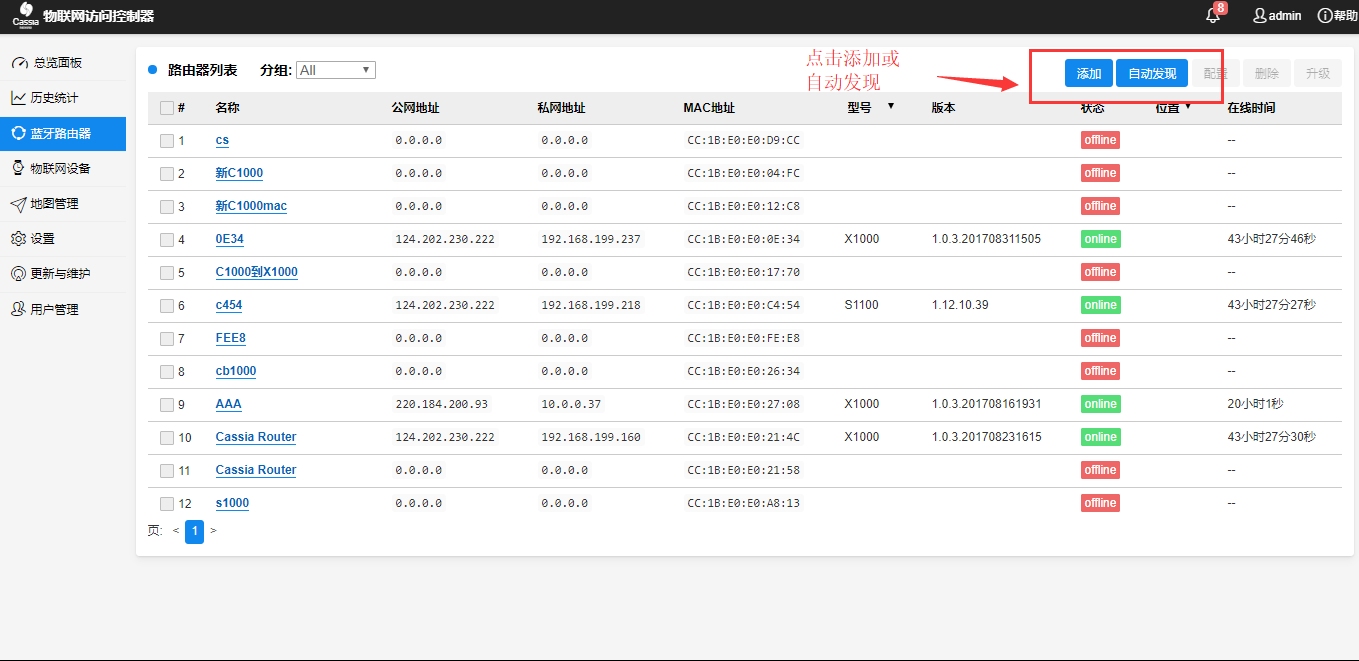Open the location (位置) column filter arrow
The image size is (1359, 661).
coord(1188,106)
